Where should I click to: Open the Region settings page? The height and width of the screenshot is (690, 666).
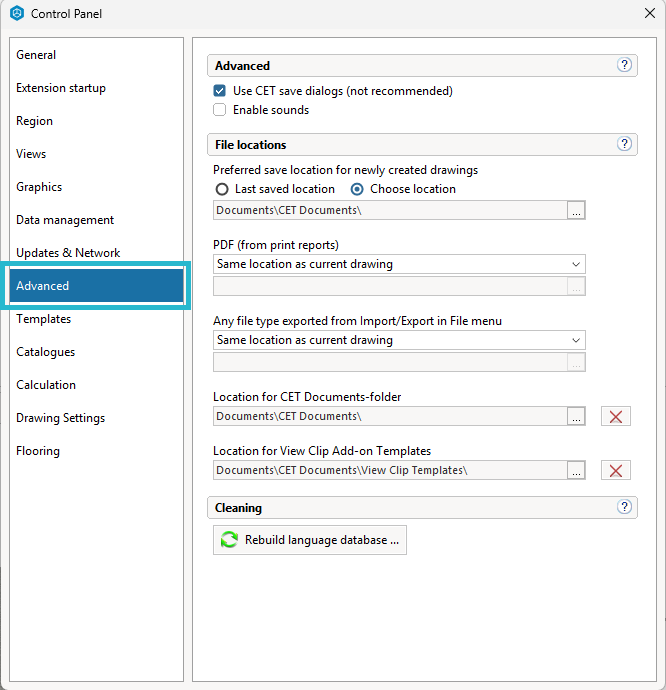(96, 121)
